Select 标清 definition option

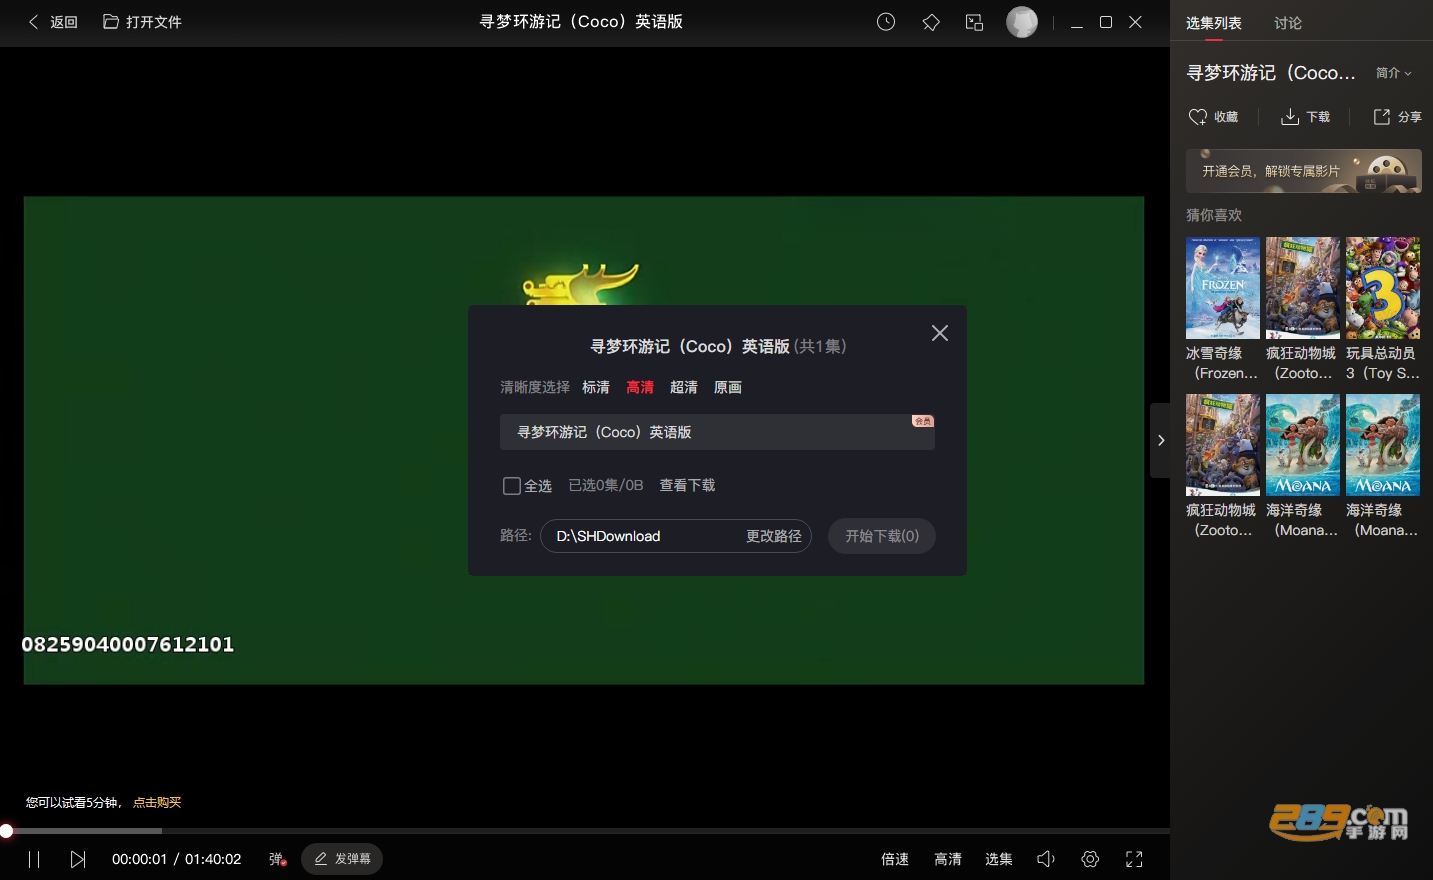[596, 387]
